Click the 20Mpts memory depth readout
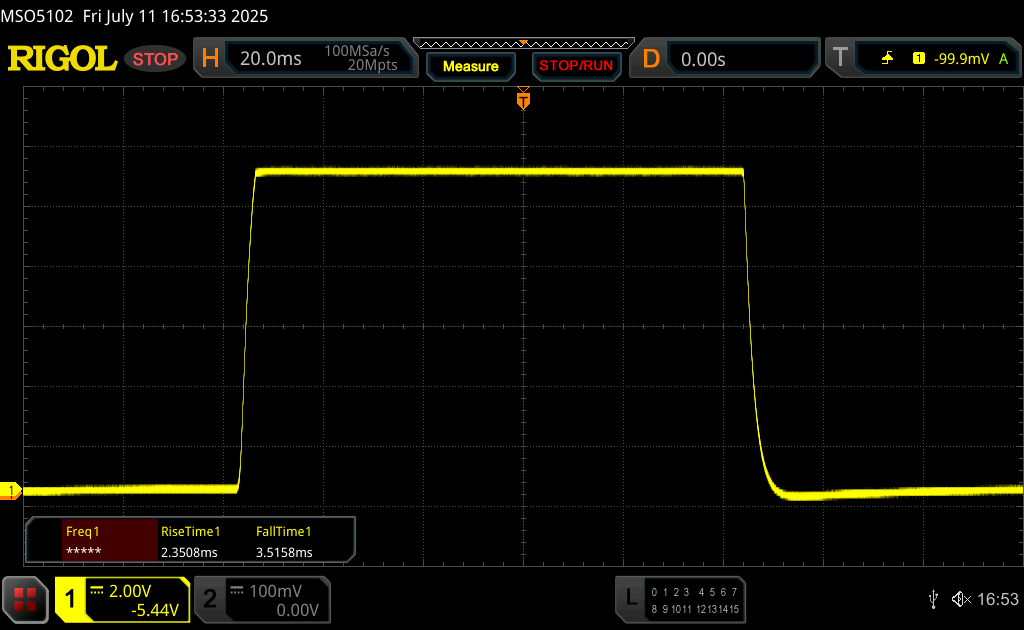The width and height of the screenshot is (1024, 630). coord(372,65)
